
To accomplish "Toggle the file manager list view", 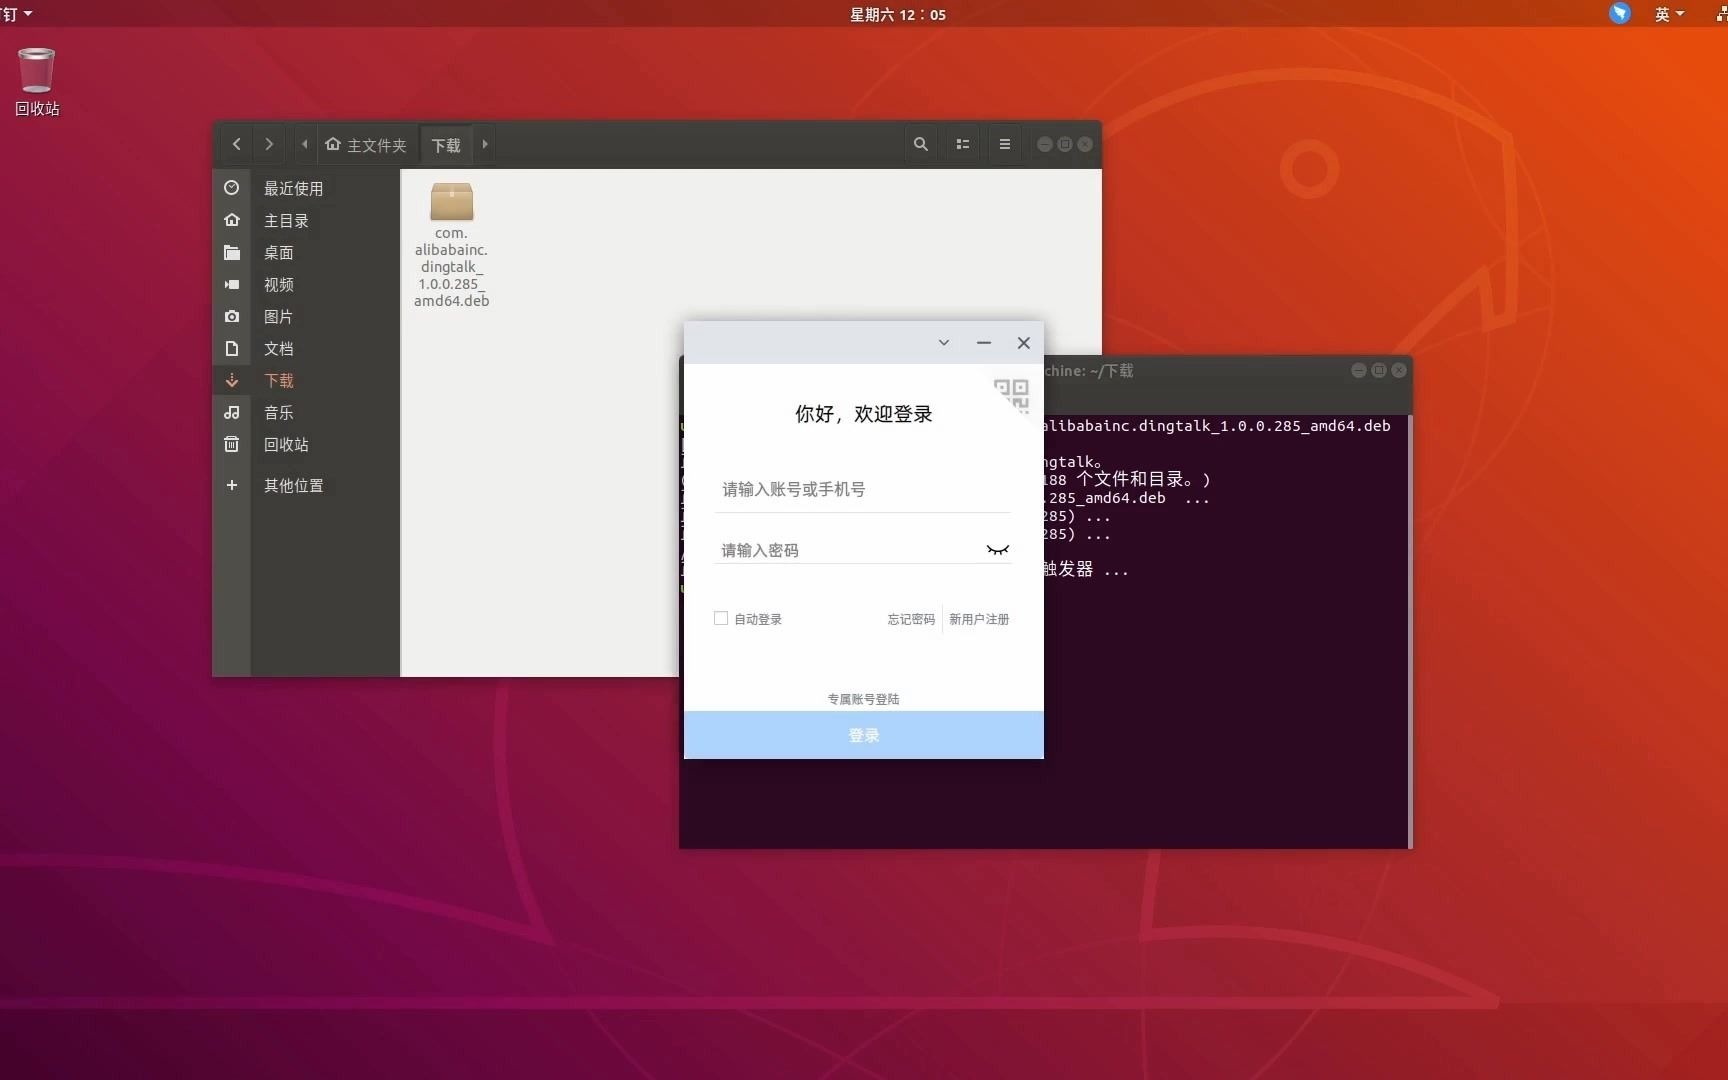I will pyautogui.click(x=963, y=144).
